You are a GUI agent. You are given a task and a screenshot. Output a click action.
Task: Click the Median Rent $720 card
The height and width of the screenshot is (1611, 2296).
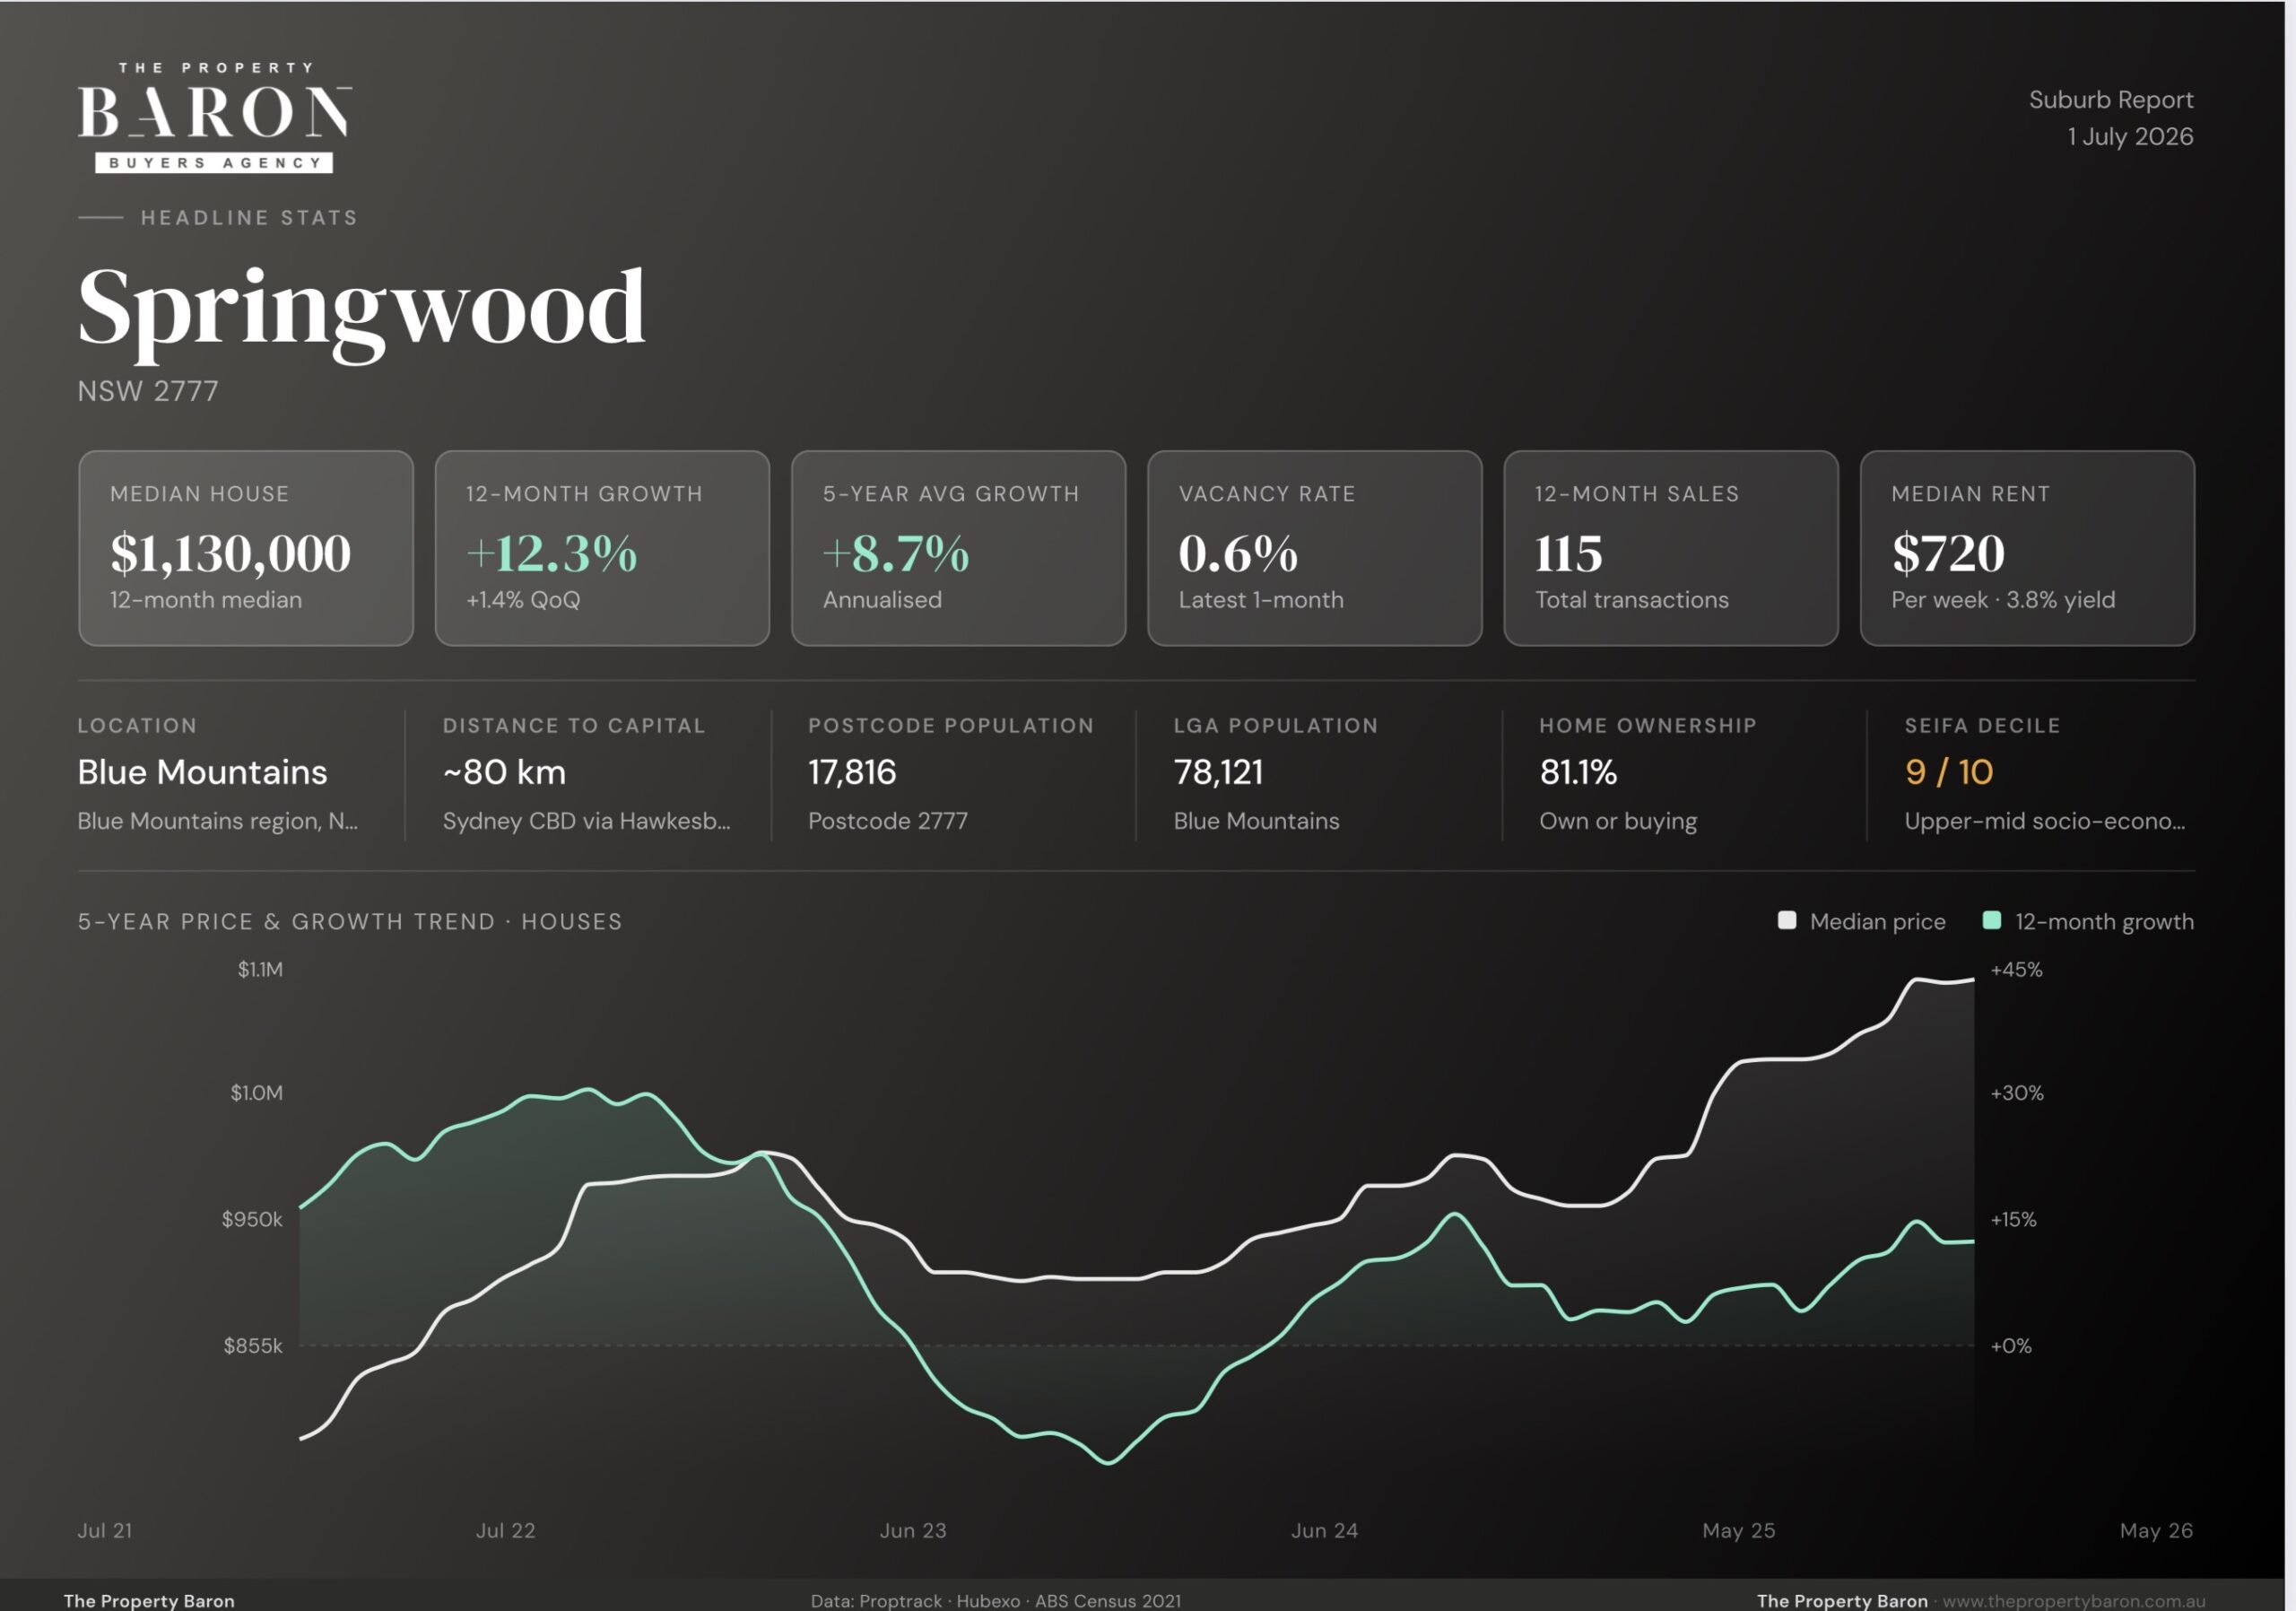click(x=2027, y=548)
